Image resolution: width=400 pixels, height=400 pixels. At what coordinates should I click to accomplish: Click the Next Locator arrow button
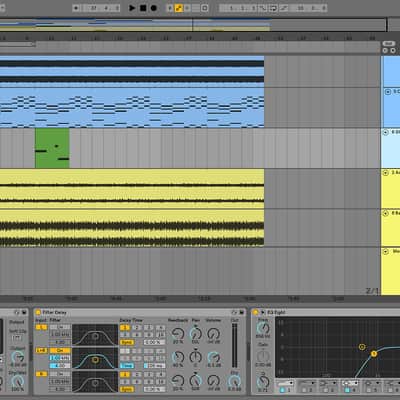click(393, 50)
